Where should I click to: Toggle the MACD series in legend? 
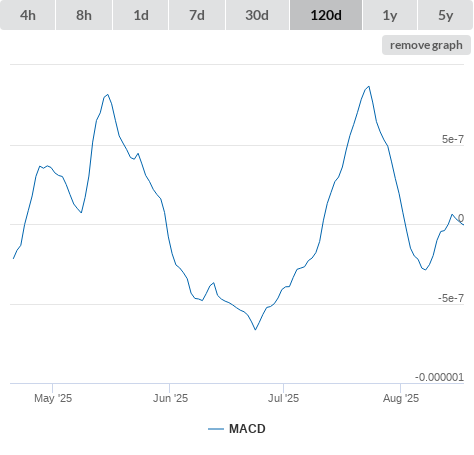point(237,429)
